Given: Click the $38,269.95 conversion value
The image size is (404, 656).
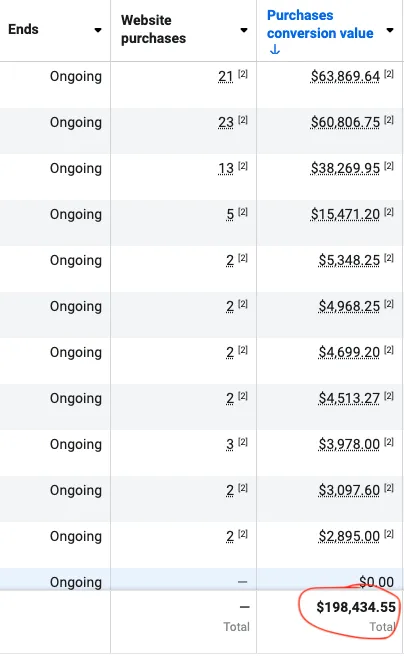Looking at the screenshot, I should (345, 169).
